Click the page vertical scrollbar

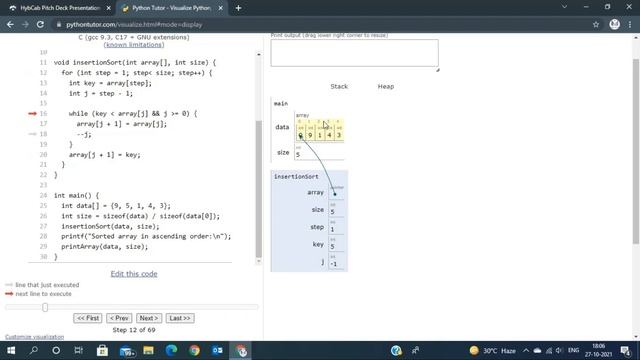pyautogui.click(x=636, y=151)
